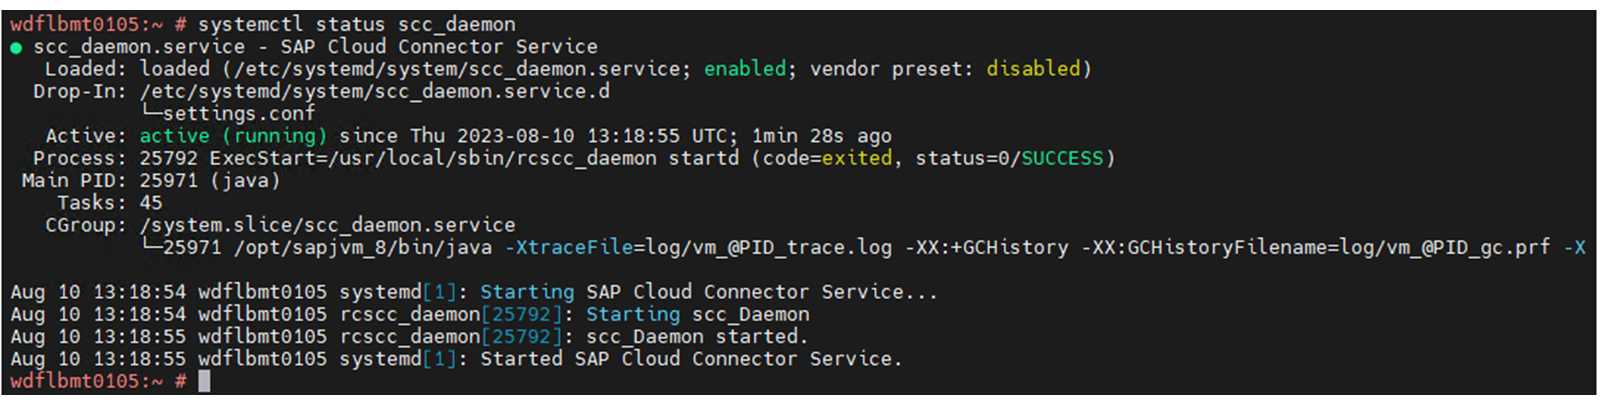Click the '-XtraceFile' java option text
Image resolution: width=1600 pixels, height=405 pixels.
coord(569,247)
